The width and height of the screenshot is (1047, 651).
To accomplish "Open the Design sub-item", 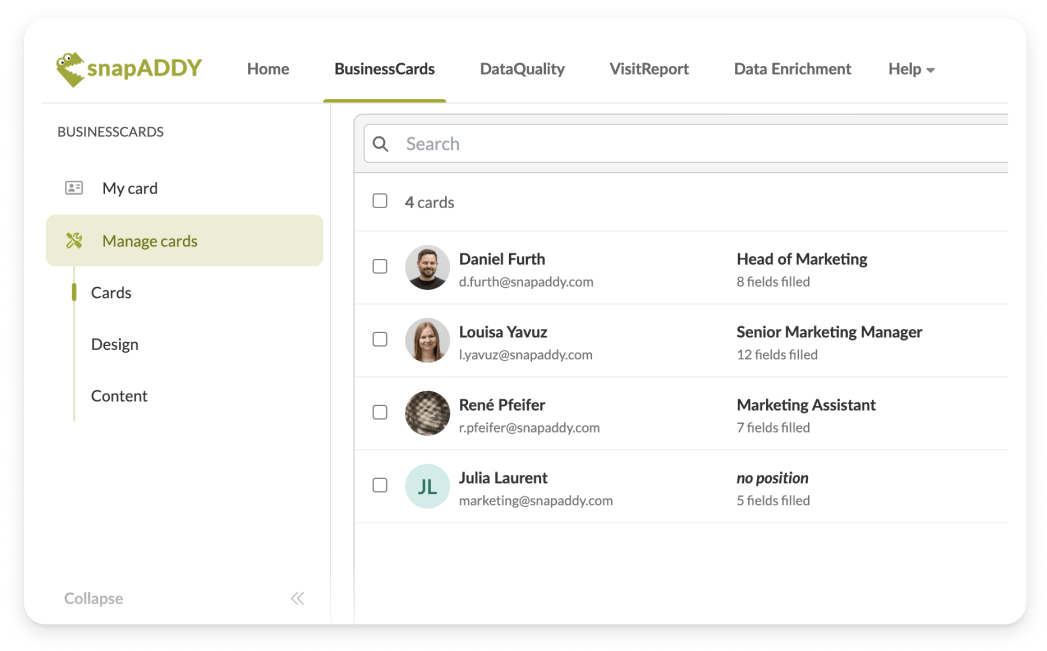I will [115, 345].
